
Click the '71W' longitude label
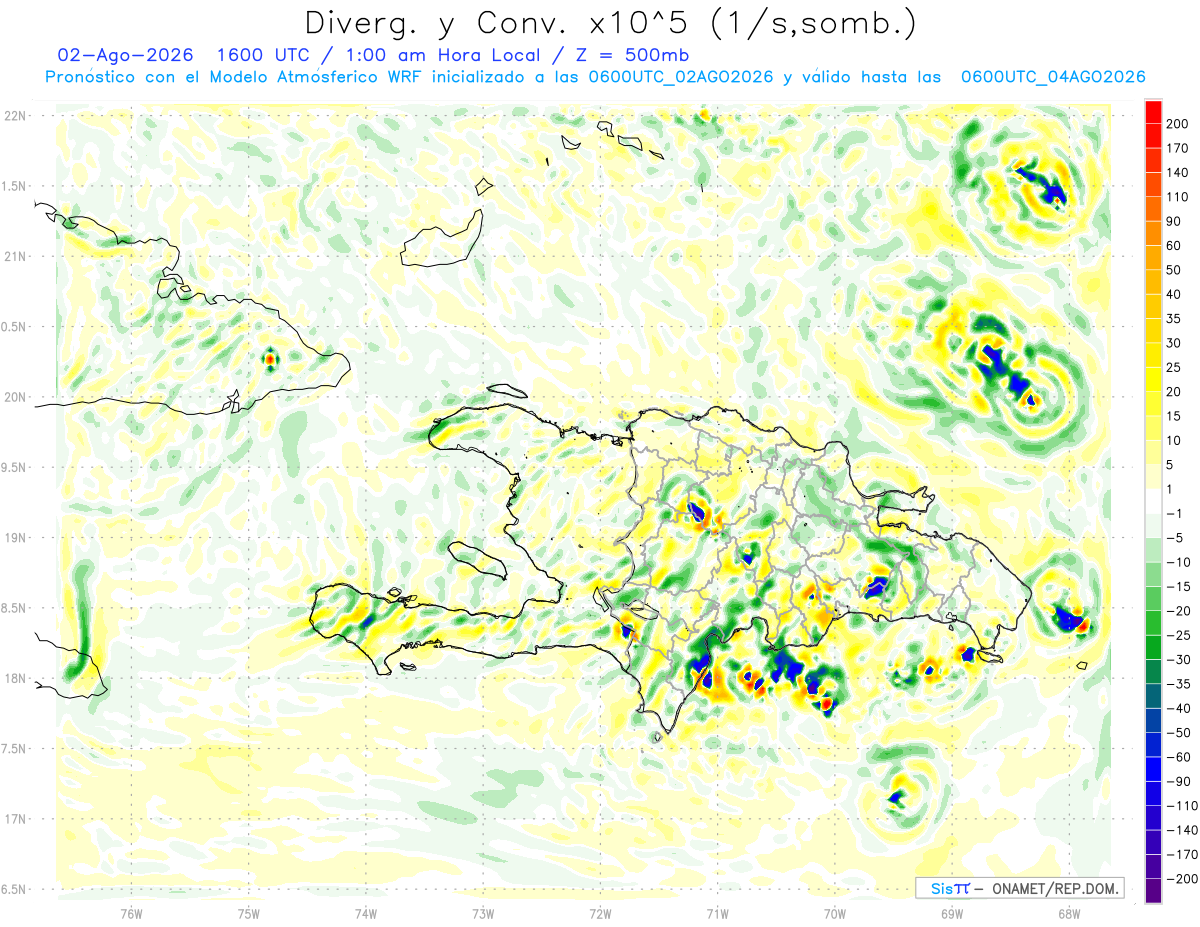(x=717, y=913)
